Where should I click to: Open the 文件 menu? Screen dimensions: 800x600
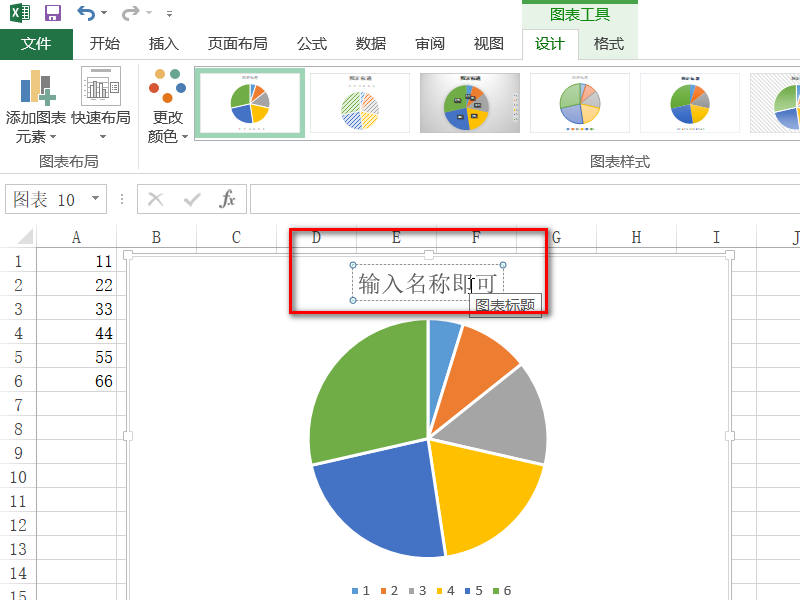[37, 44]
